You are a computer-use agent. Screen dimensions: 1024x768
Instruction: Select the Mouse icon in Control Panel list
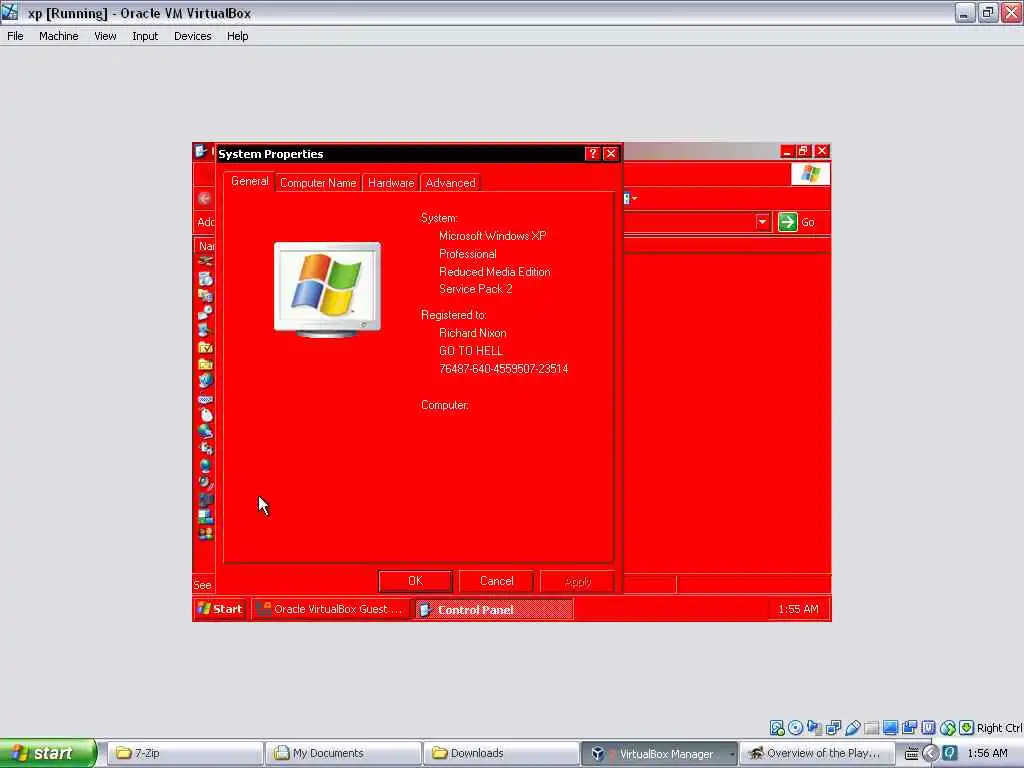coord(206,415)
